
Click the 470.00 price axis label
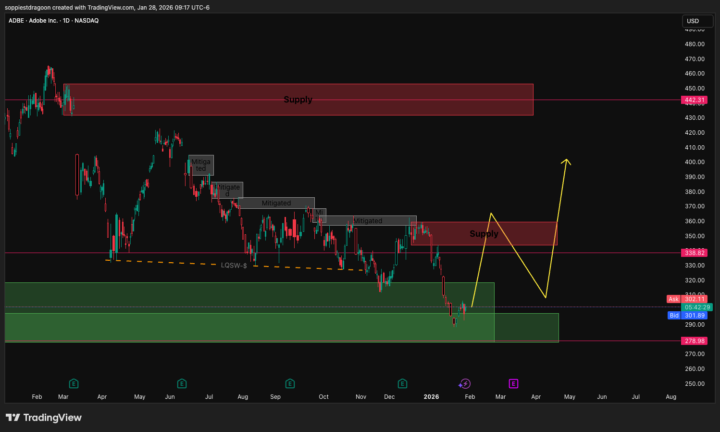[x=694, y=59]
